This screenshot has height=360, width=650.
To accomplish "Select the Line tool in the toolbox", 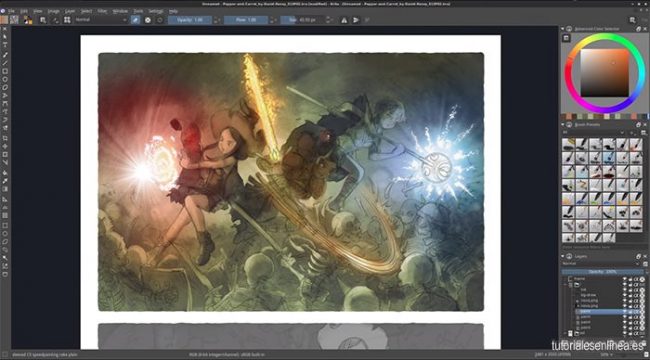I will point(5,63).
